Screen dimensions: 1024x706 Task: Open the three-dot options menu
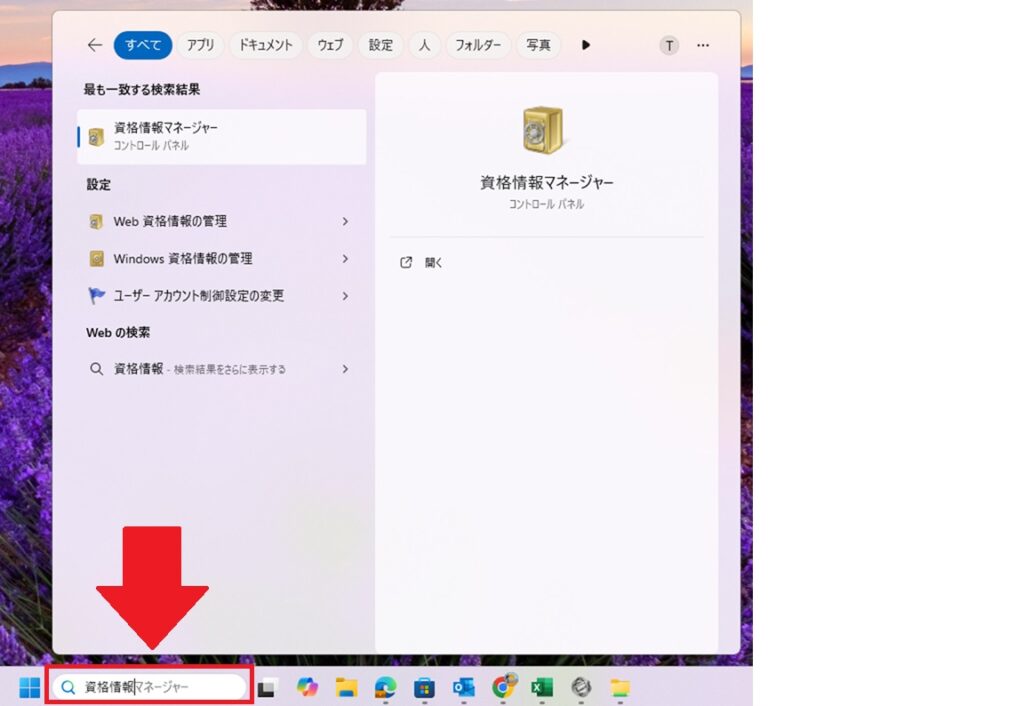click(x=703, y=45)
